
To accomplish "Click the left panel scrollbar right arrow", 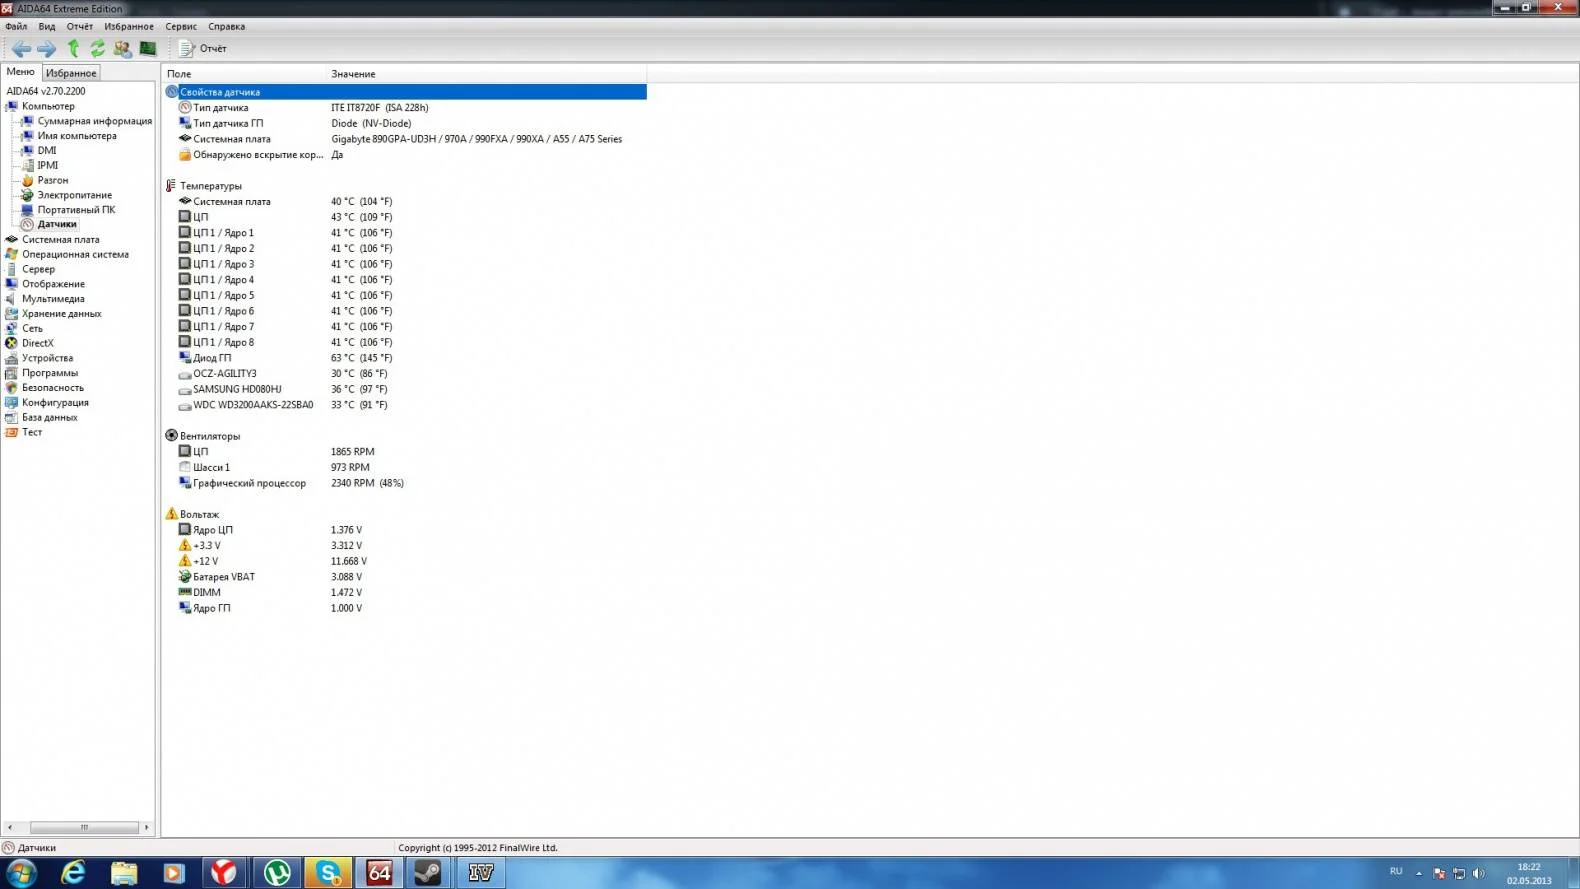I will pyautogui.click(x=147, y=827).
